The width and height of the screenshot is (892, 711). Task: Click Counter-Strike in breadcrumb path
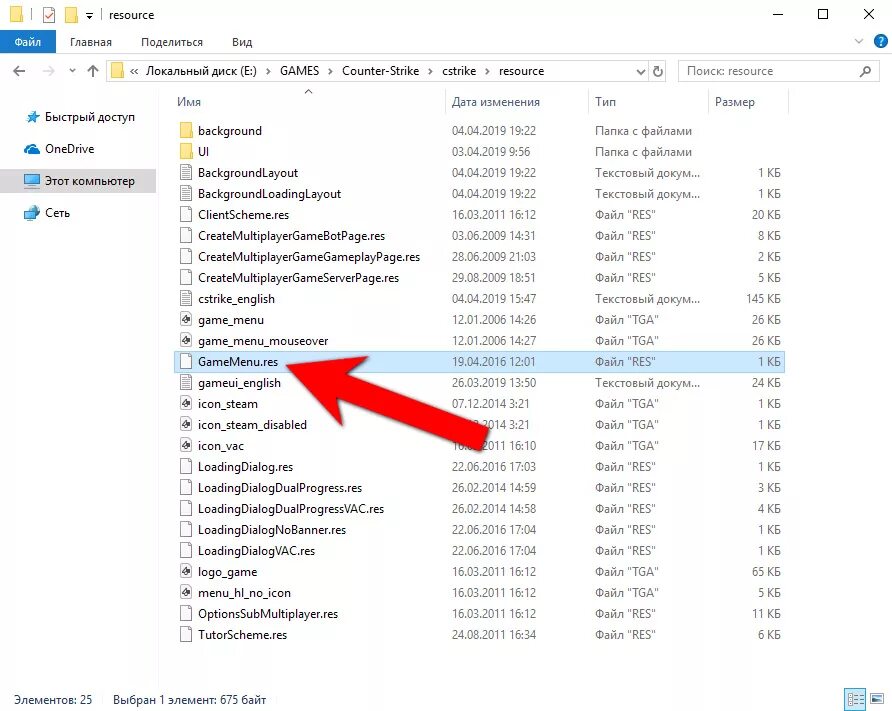click(x=380, y=71)
